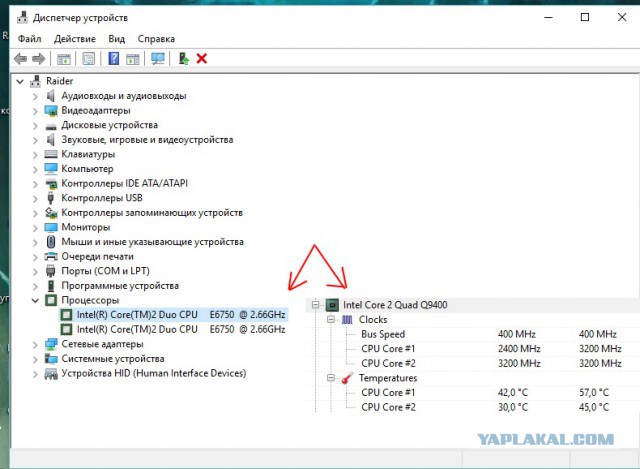Click the Raider computer icon

tap(36, 81)
